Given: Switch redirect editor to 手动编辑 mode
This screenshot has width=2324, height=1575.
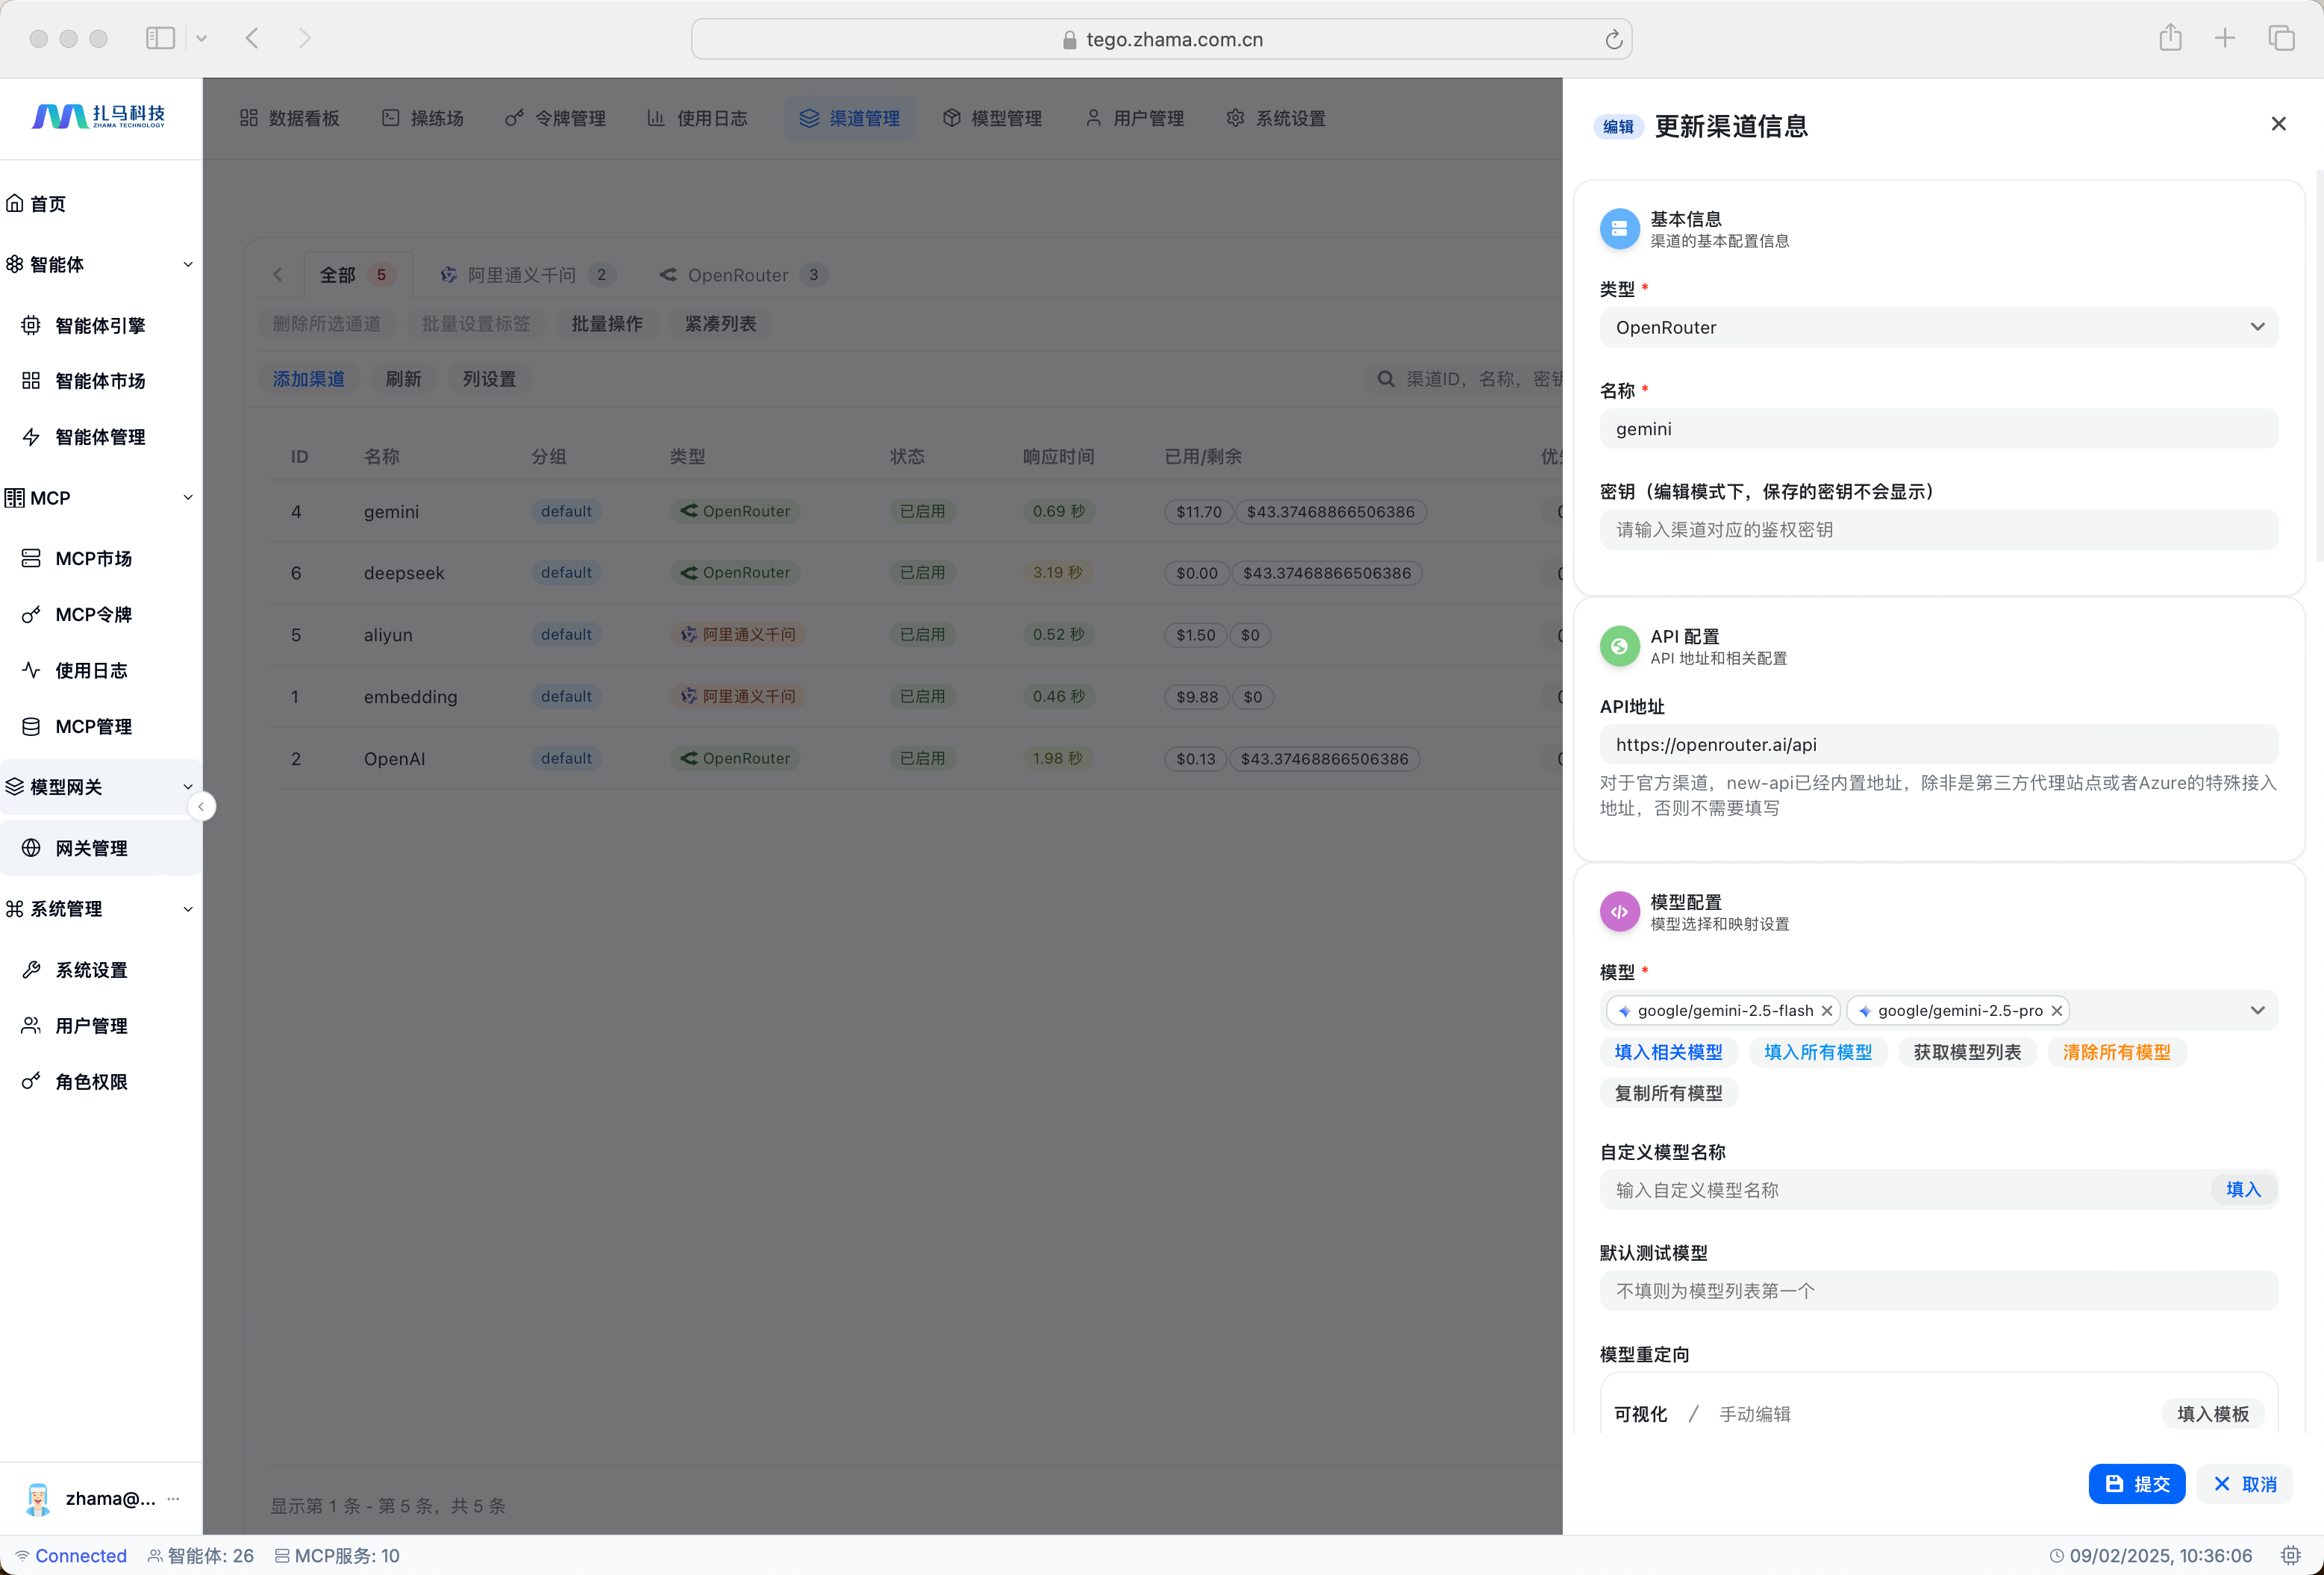Looking at the screenshot, I should (x=1754, y=1414).
